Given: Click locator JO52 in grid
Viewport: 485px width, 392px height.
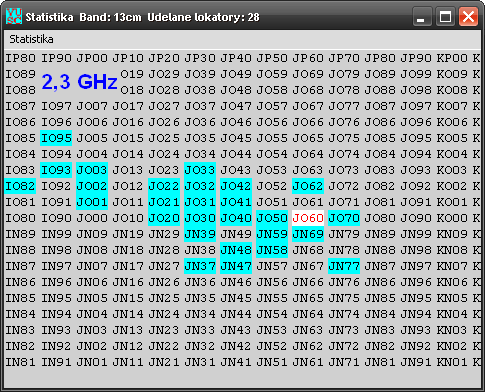Looking at the screenshot, I should [272, 186].
